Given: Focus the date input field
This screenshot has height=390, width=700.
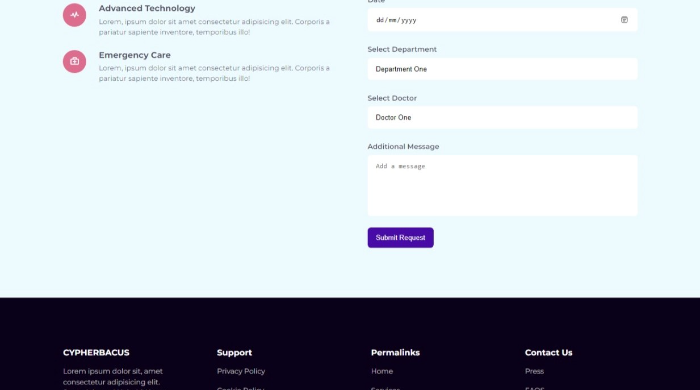Looking at the screenshot, I should (502, 20).
